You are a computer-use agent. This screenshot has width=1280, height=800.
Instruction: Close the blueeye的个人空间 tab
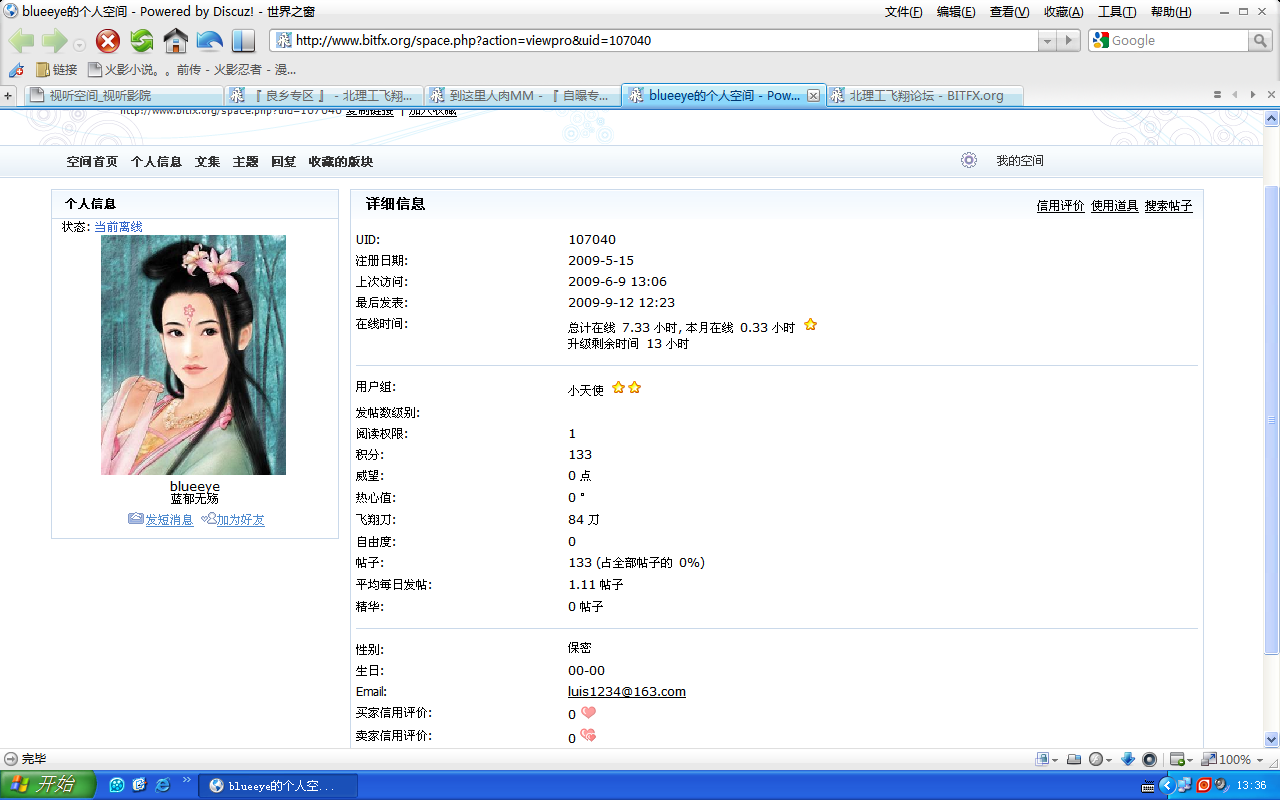tap(813, 96)
